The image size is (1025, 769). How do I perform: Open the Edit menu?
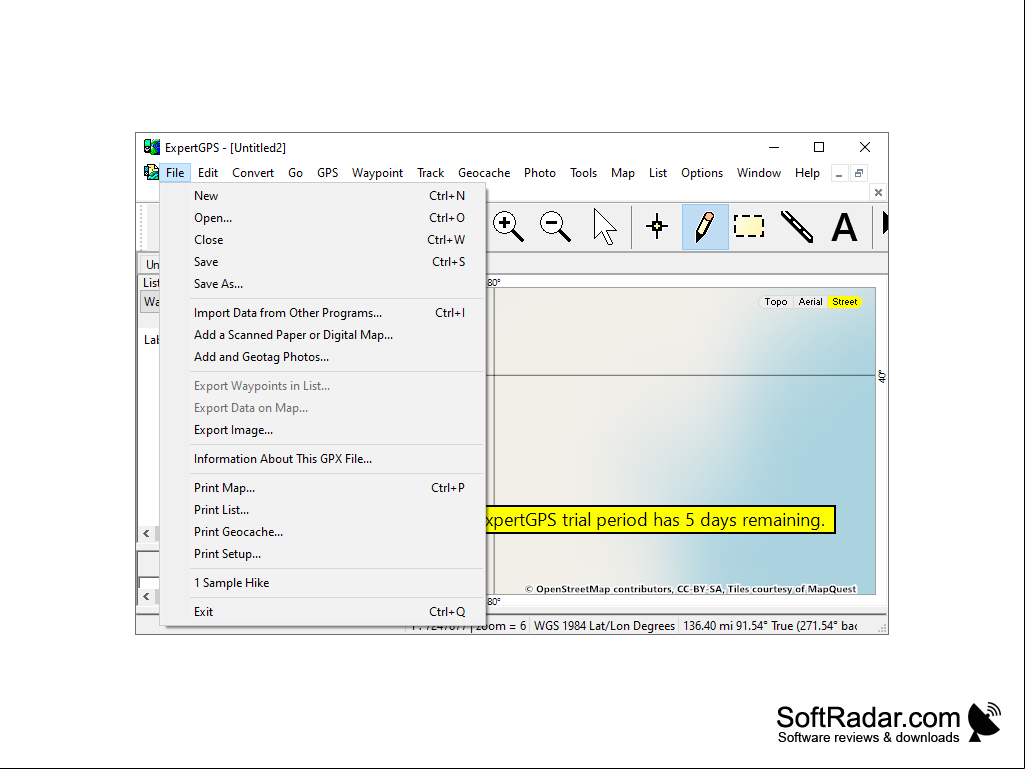point(208,173)
